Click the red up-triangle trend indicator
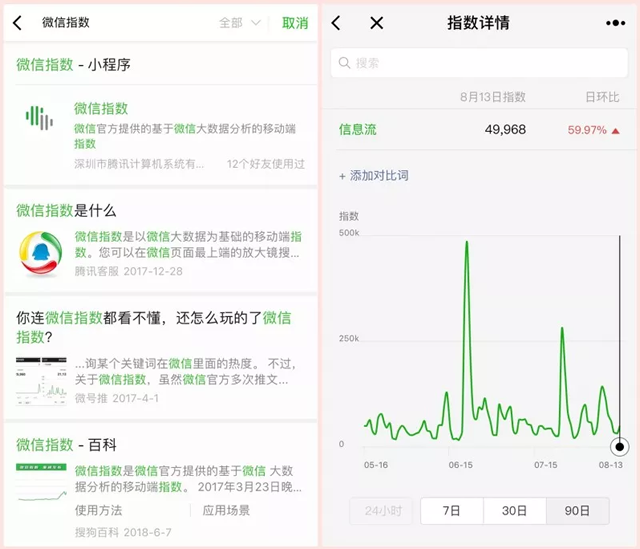The image size is (640, 549). pyautogui.click(x=615, y=130)
